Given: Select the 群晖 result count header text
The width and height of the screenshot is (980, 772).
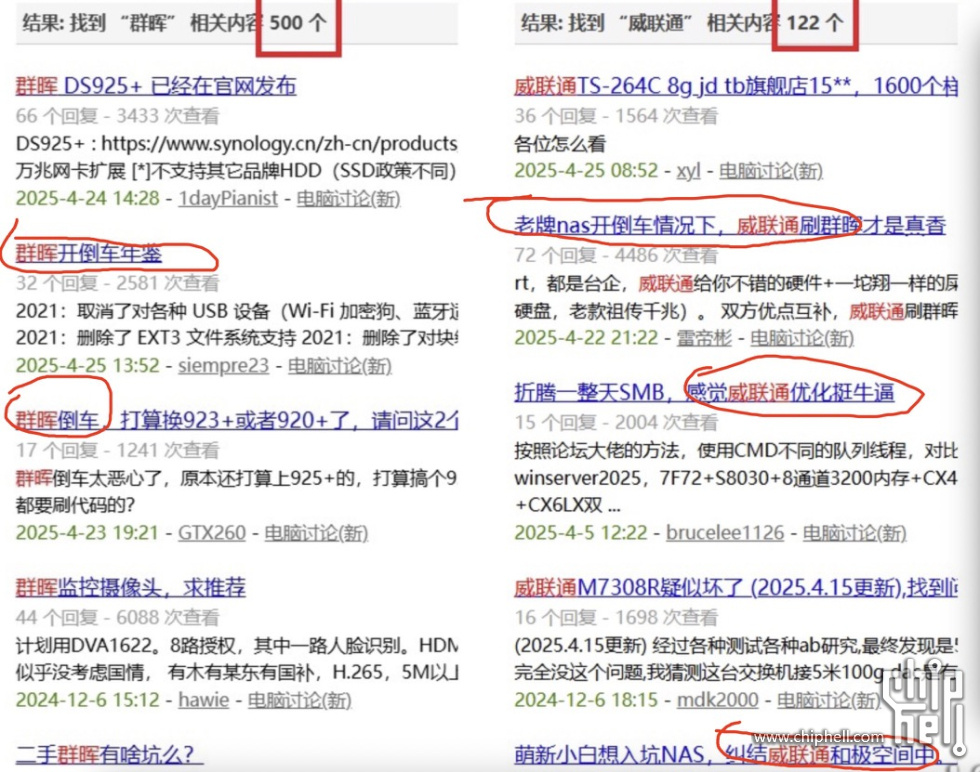Looking at the screenshot, I should pos(174,23).
